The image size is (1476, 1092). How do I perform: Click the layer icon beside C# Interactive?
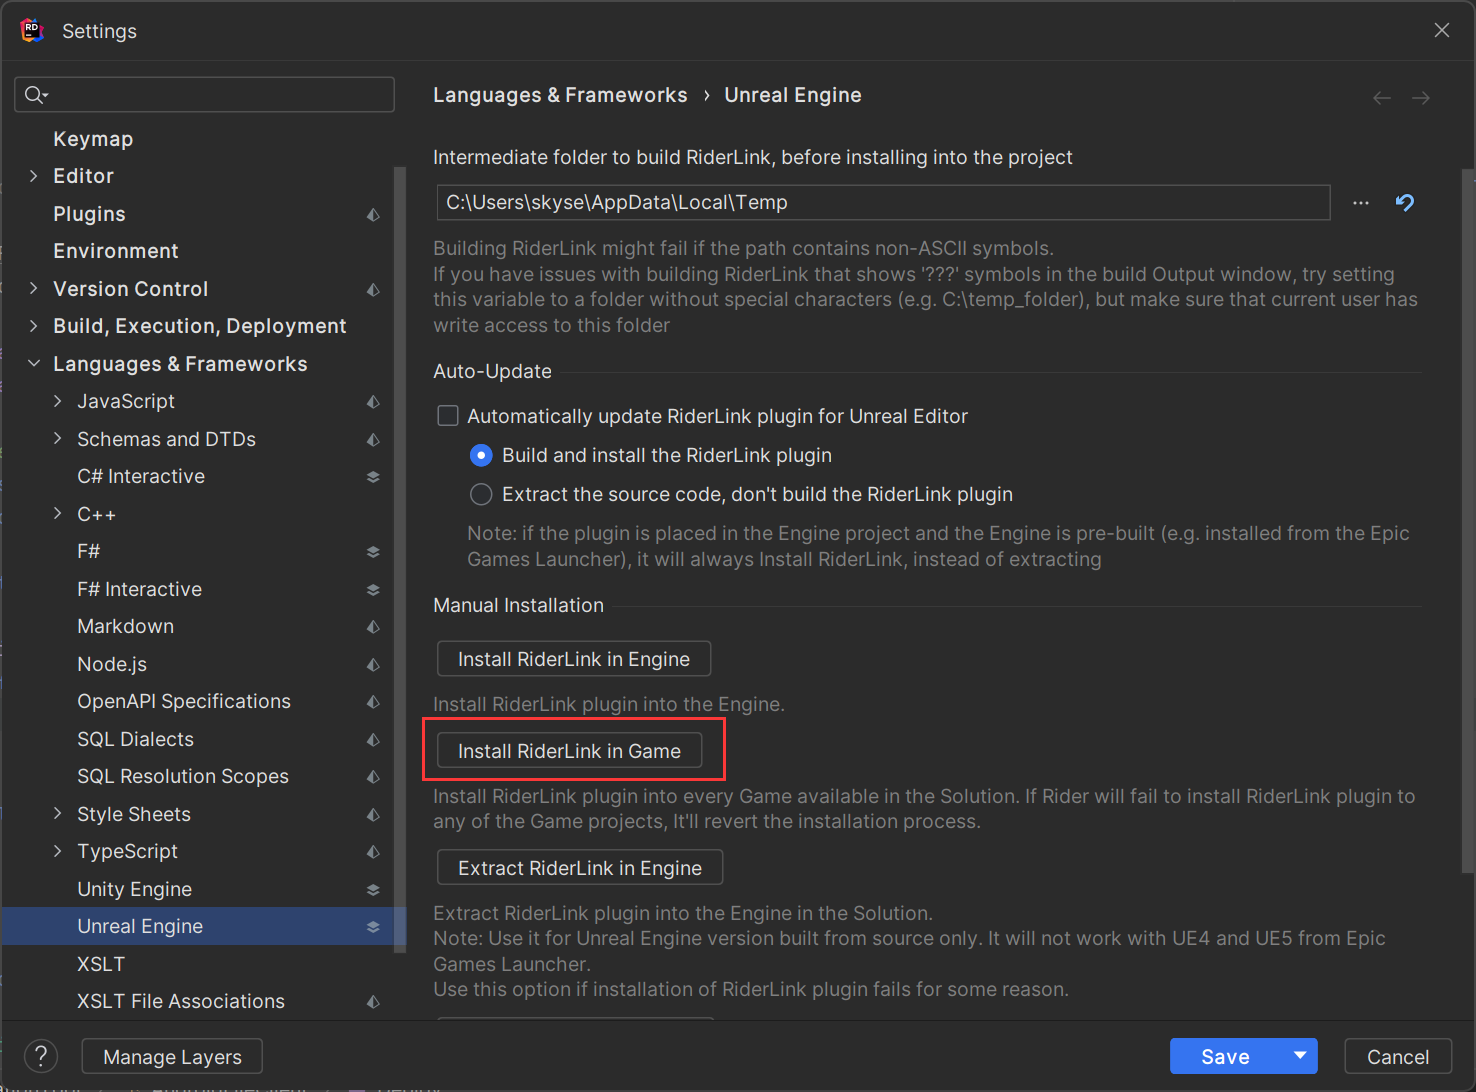pyautogui.click(x=373, y=477)
